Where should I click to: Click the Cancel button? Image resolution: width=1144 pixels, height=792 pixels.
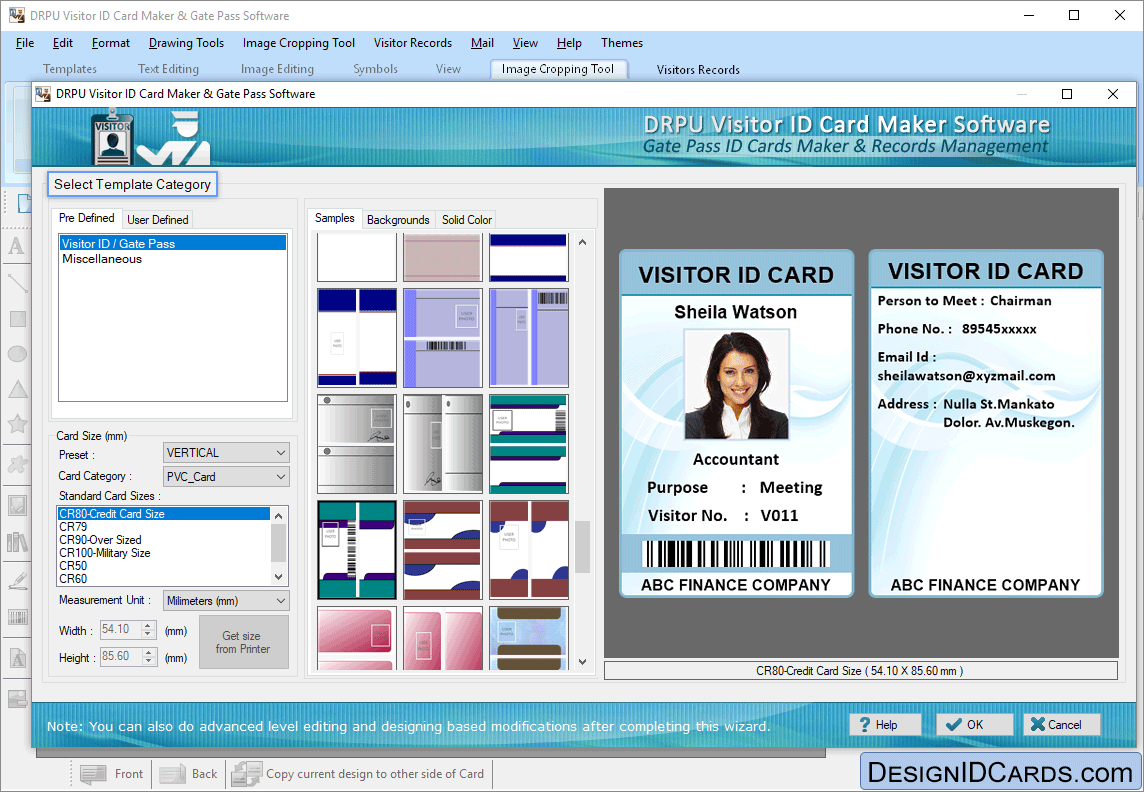[x=1062, y=724]
